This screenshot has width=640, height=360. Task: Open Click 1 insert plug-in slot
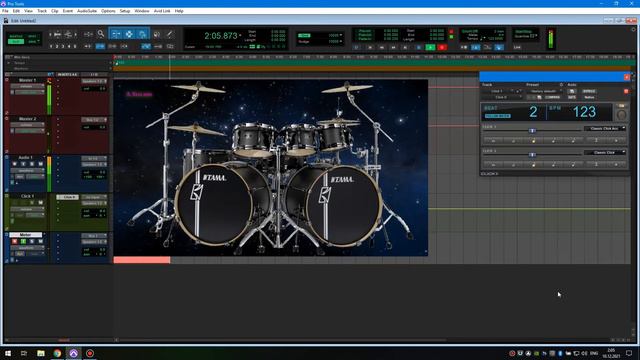pos(67,197)
